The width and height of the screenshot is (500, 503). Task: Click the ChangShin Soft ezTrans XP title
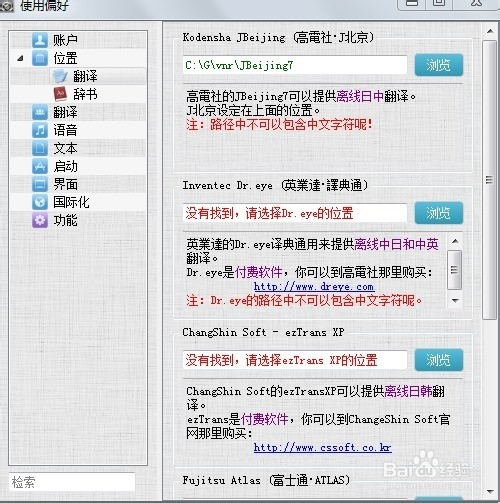(263, 332)
